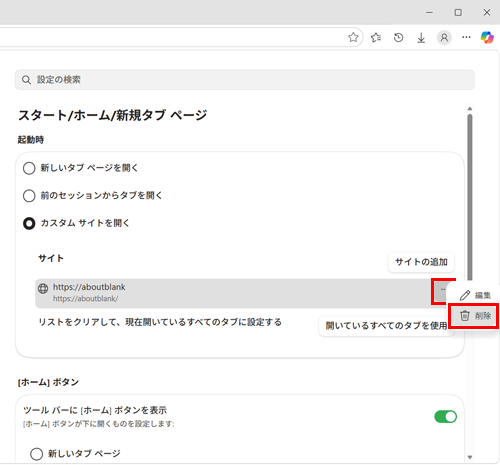Viewport: 500px width, 465px height.
Task: Open the Downloads icon
Action: click(421, 38)
